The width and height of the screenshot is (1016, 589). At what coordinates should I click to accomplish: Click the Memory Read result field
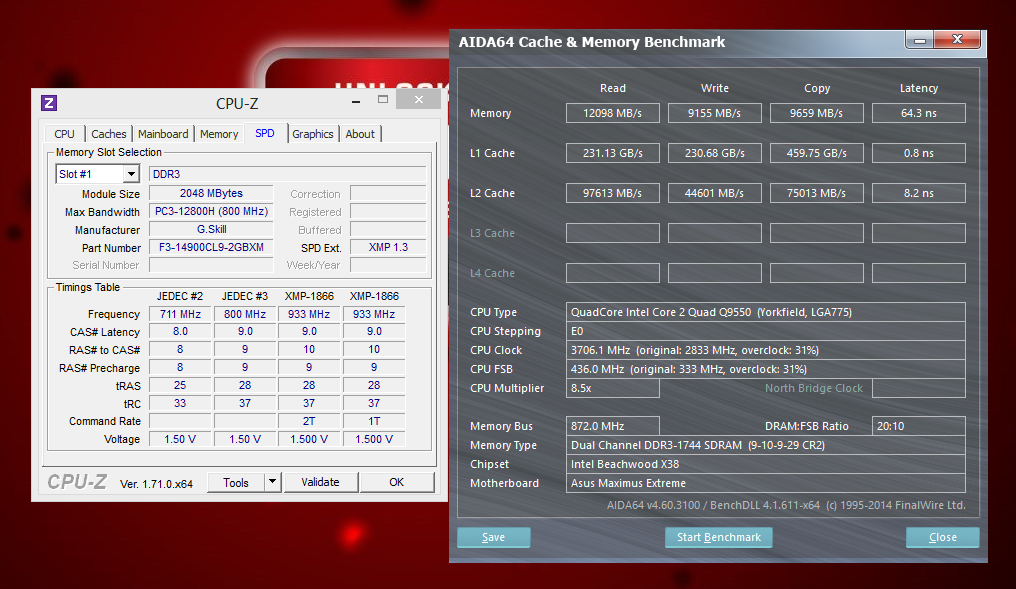pyautogui.click(x=612, y=113)
